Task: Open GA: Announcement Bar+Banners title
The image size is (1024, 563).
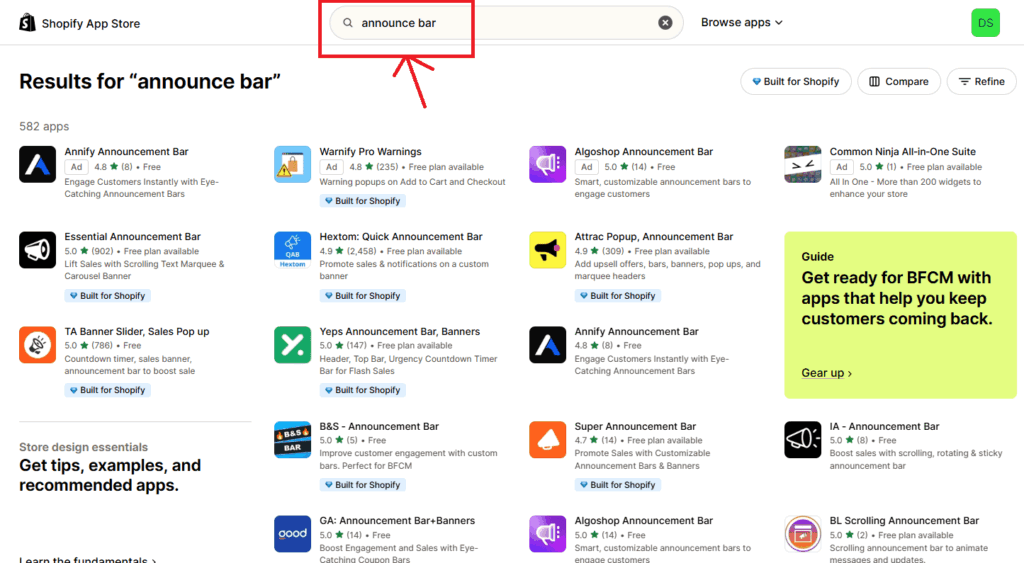Action: click(397, 521)
